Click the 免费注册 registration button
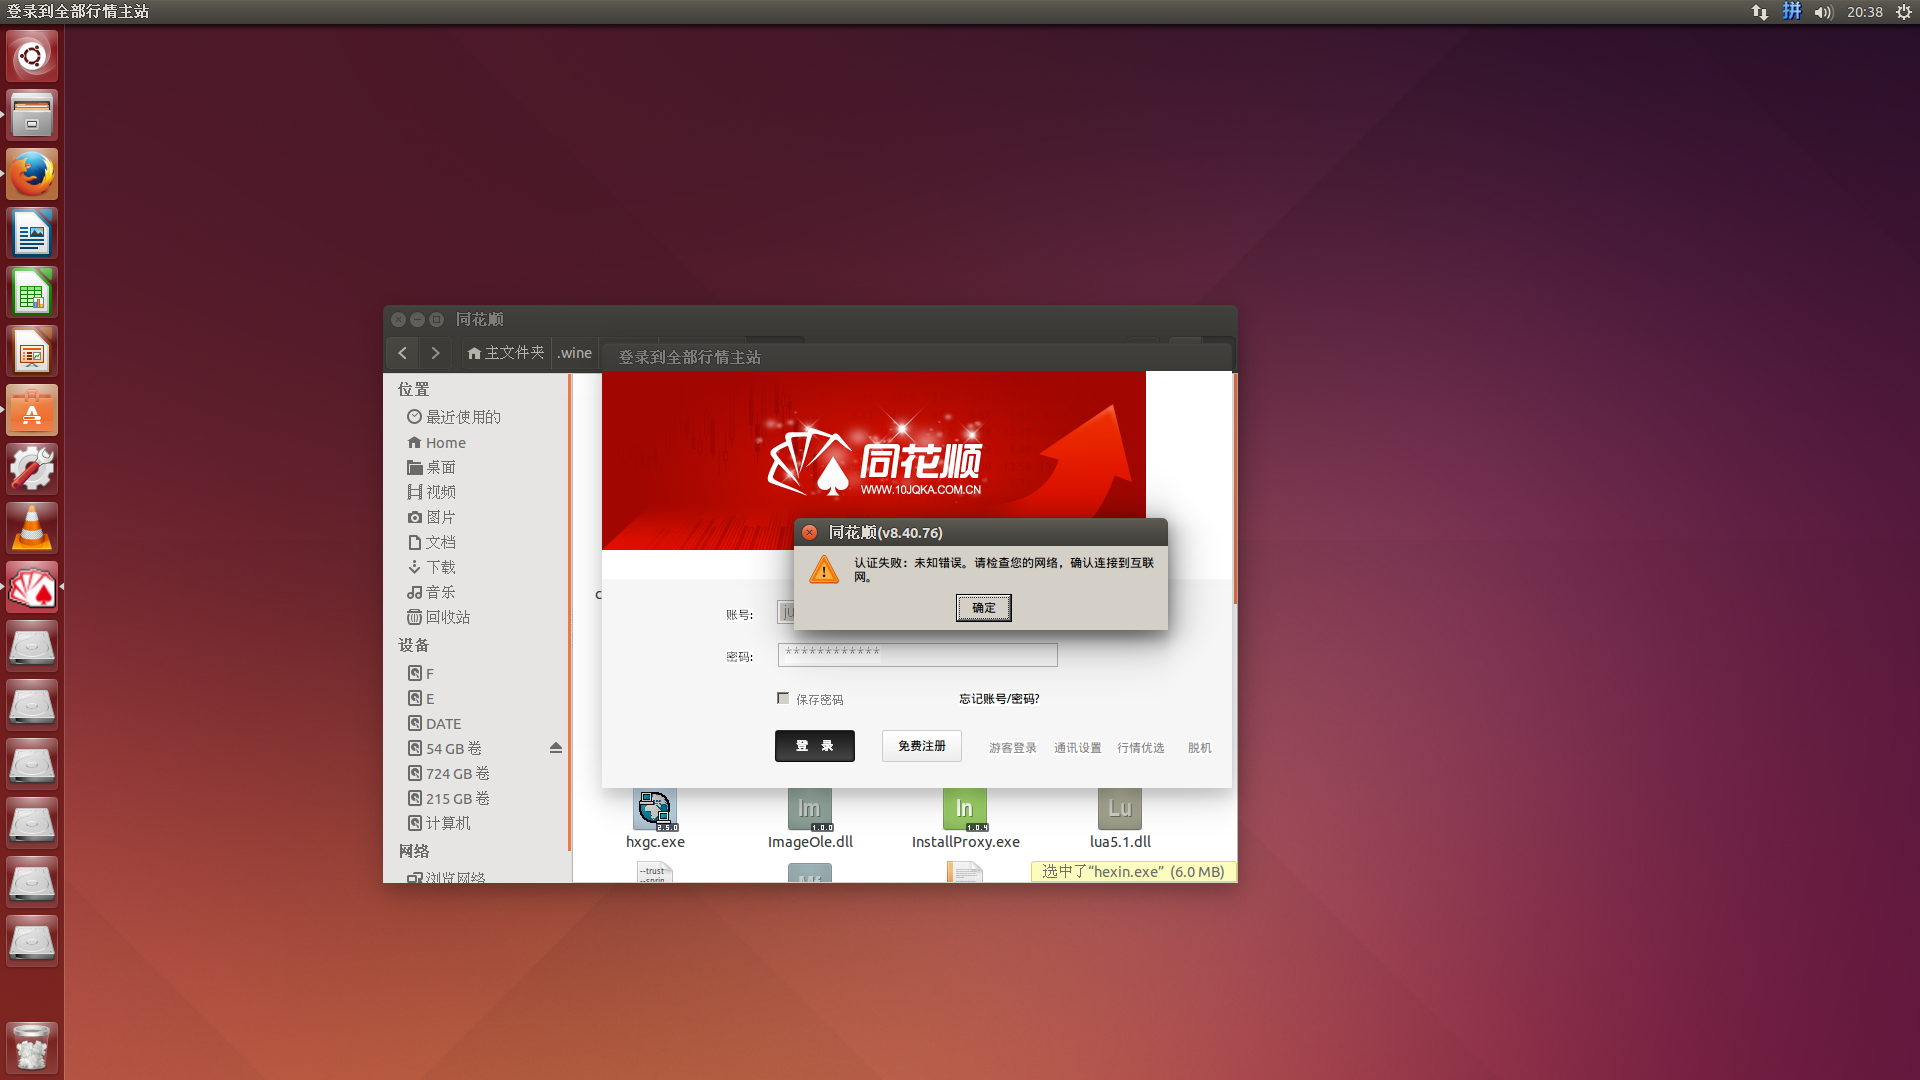 tap(920, 746)
